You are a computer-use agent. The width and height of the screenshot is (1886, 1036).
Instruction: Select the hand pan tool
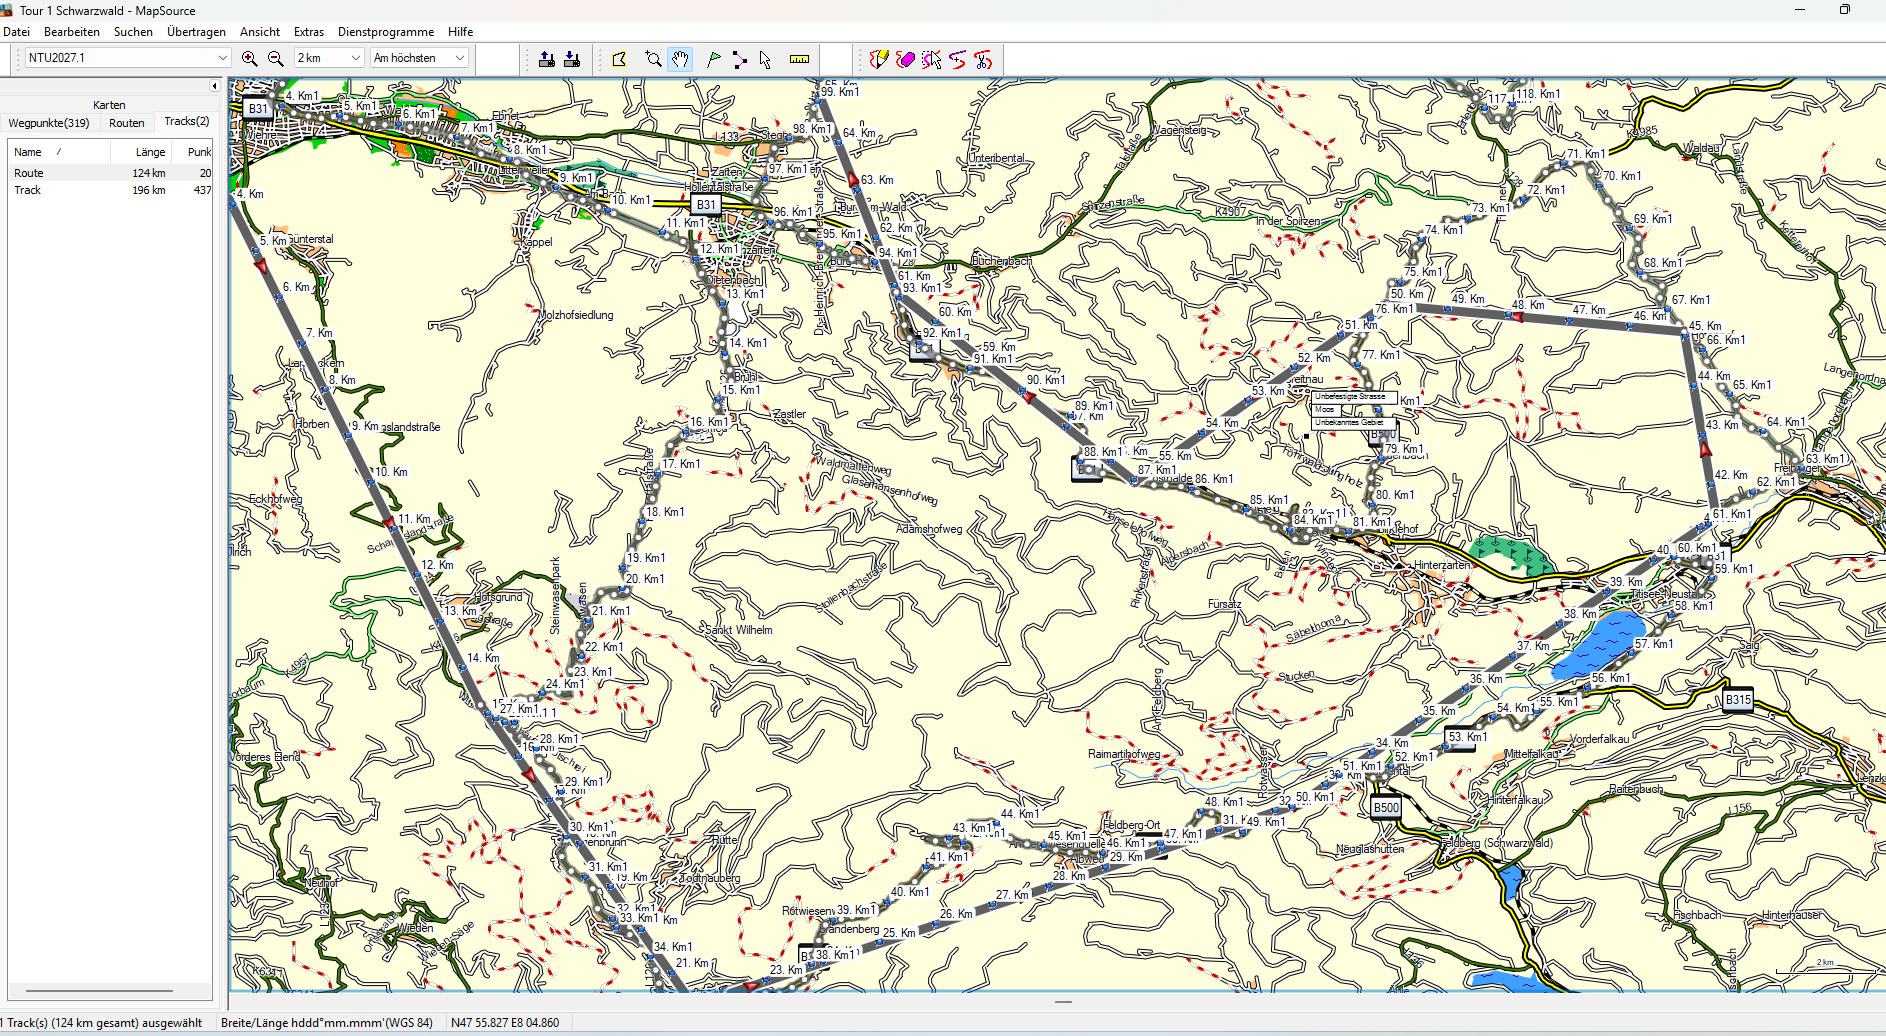(680, 59)
